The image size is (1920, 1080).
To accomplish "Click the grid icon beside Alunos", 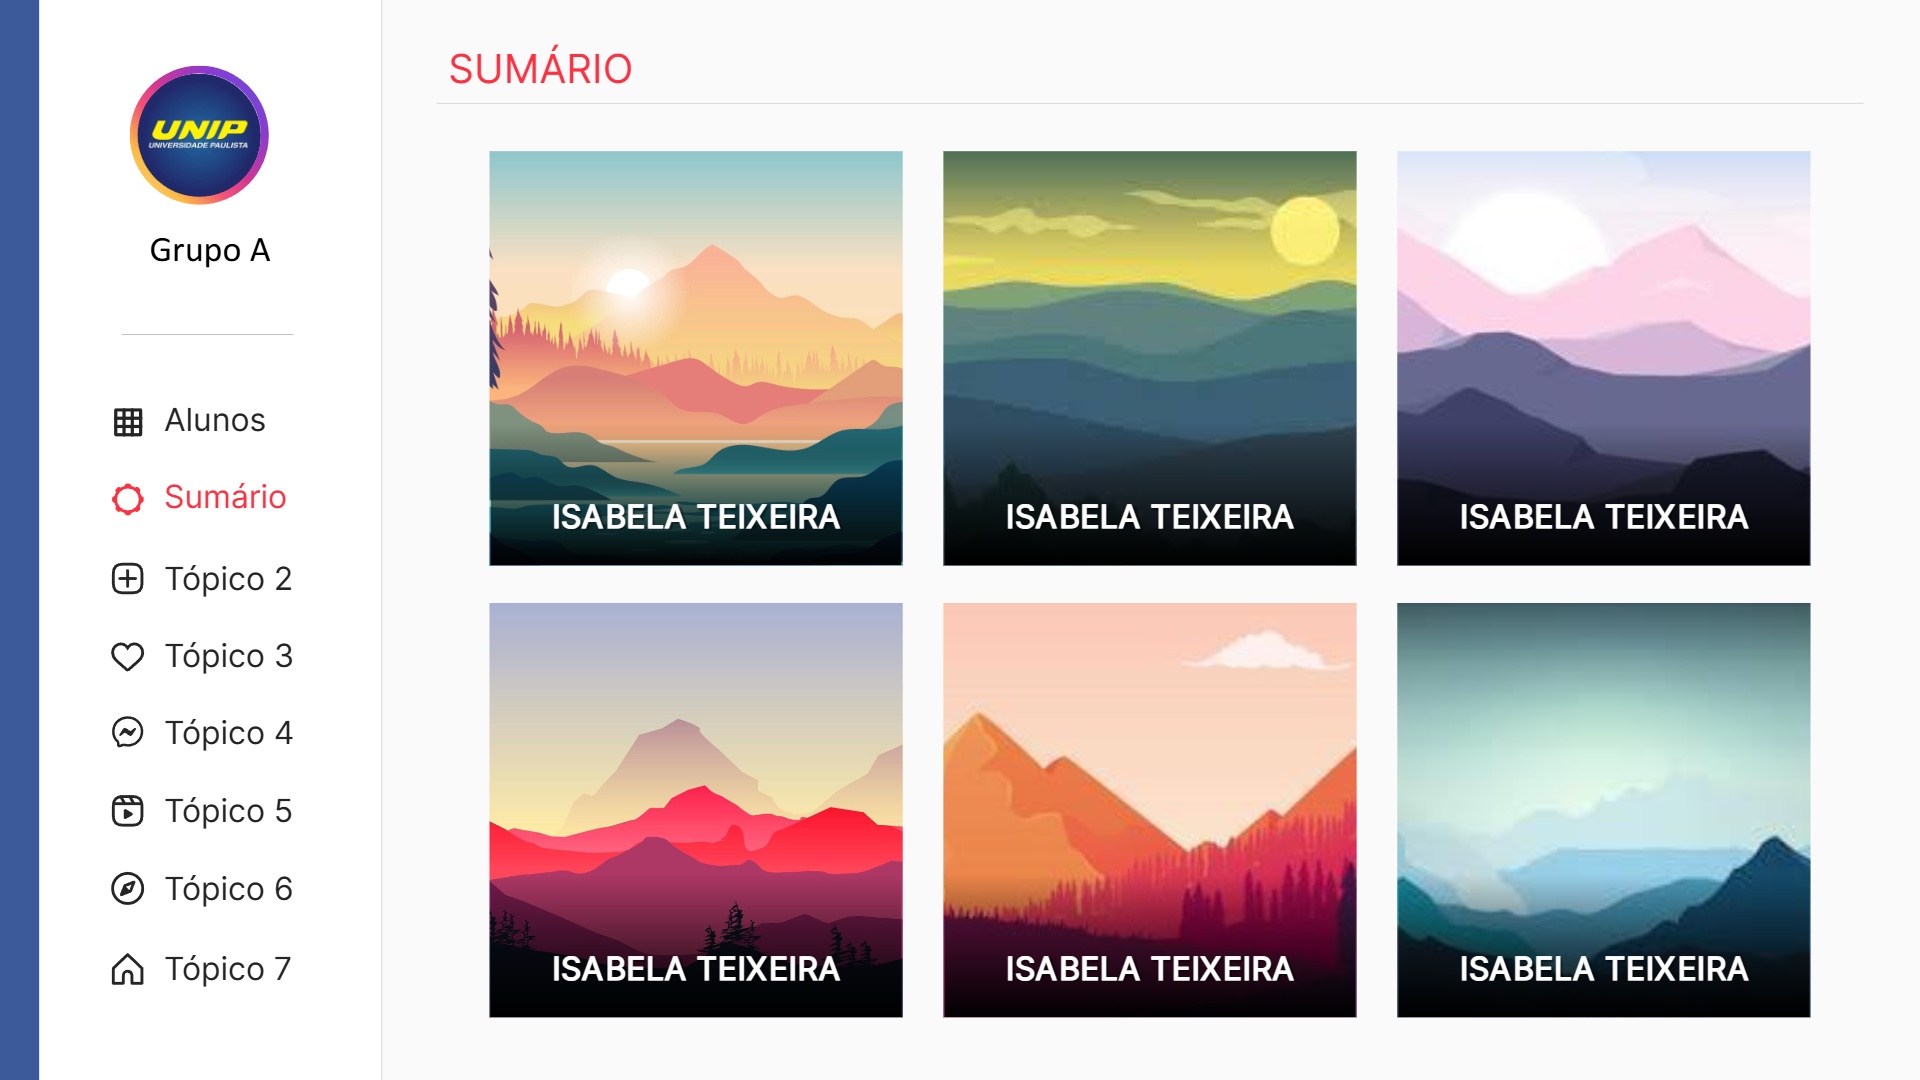I will (x=128, y=422).
